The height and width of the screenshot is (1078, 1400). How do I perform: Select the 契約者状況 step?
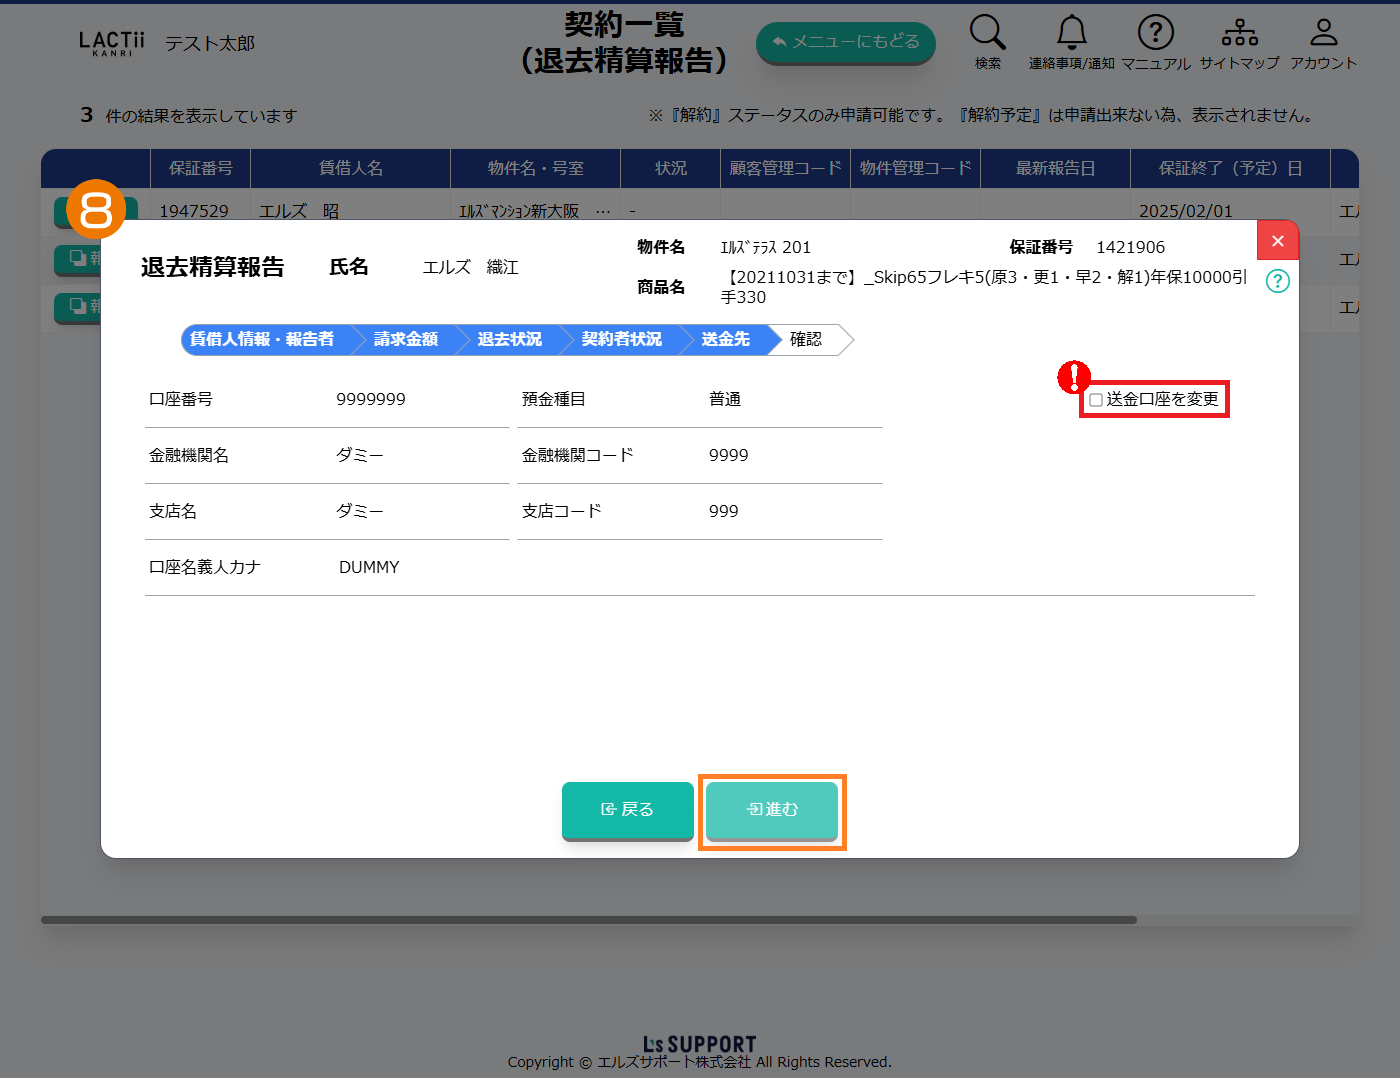[621, 340]
